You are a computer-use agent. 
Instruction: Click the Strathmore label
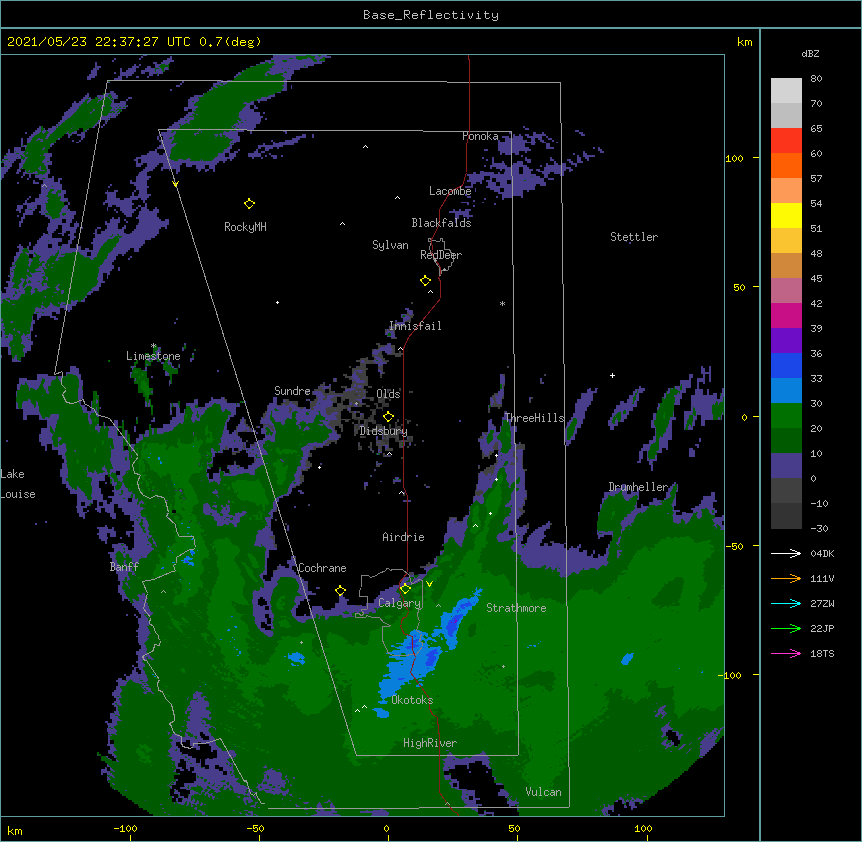click(516, 608)
